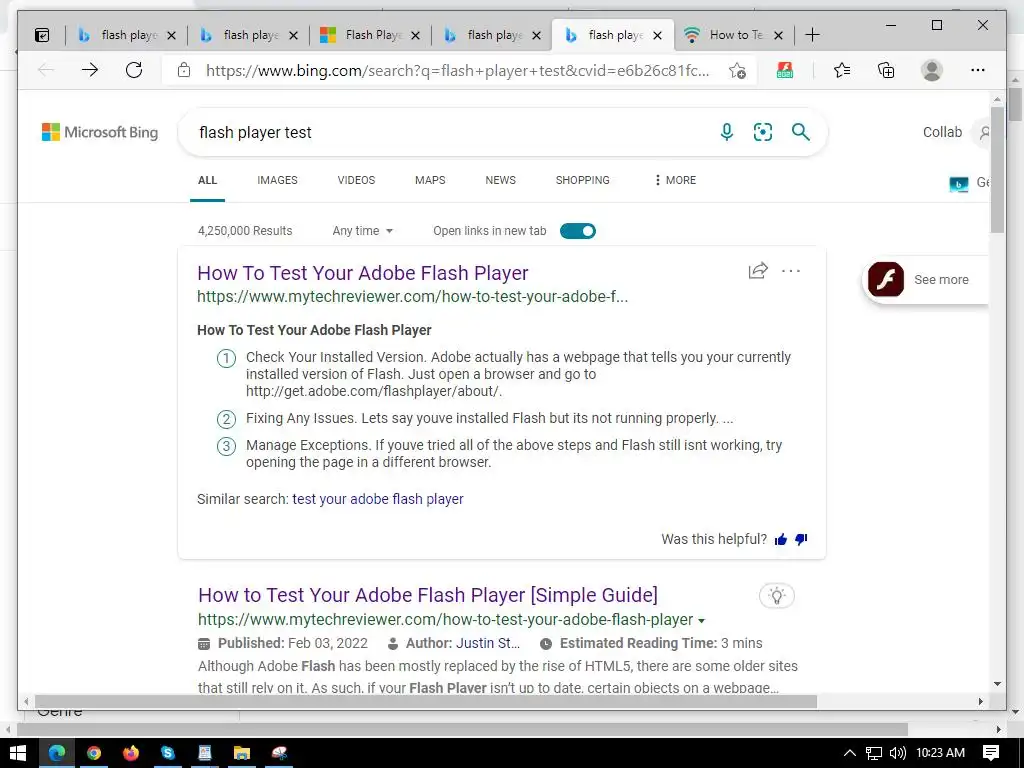This screenshot has height=768, width=1024.
Task: Open the browser profile avatar
Action: (x=931, y=70)
